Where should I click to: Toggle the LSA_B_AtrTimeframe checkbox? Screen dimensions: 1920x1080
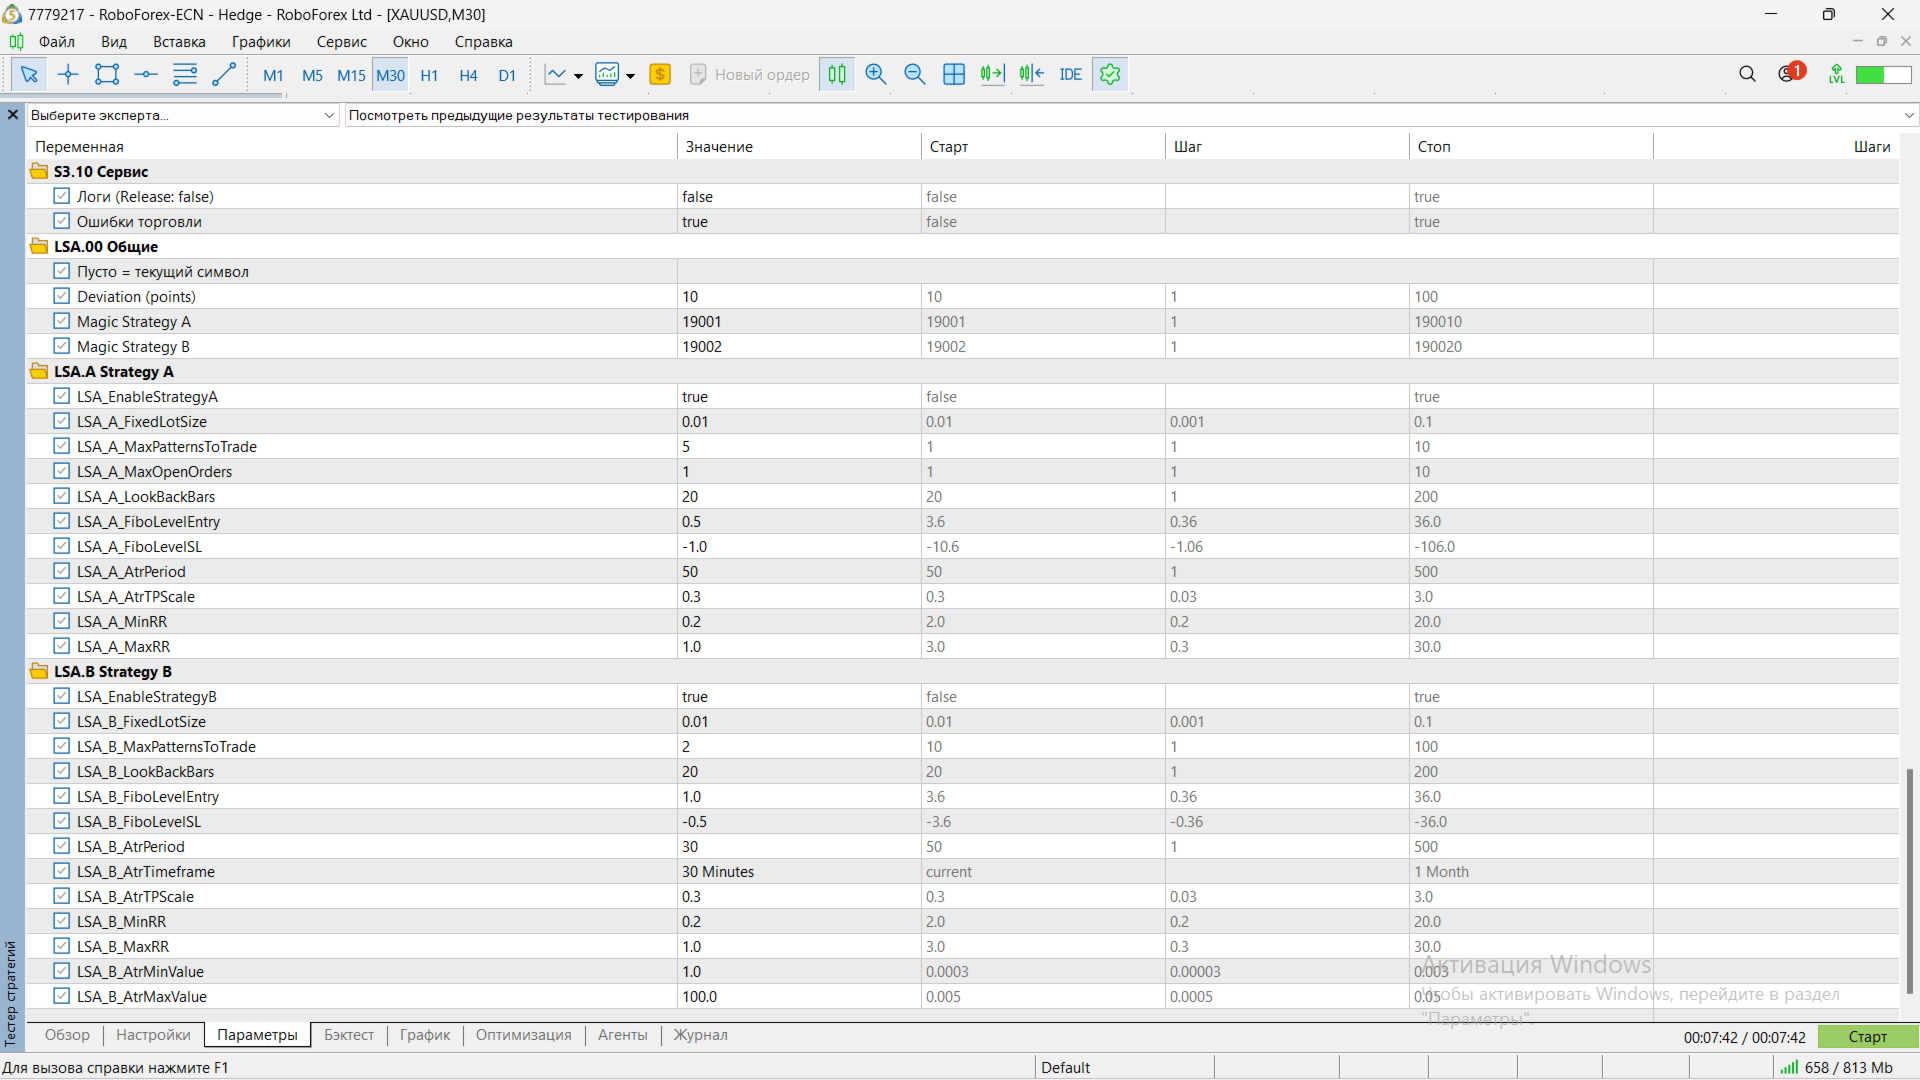click(x=62, y=871)
